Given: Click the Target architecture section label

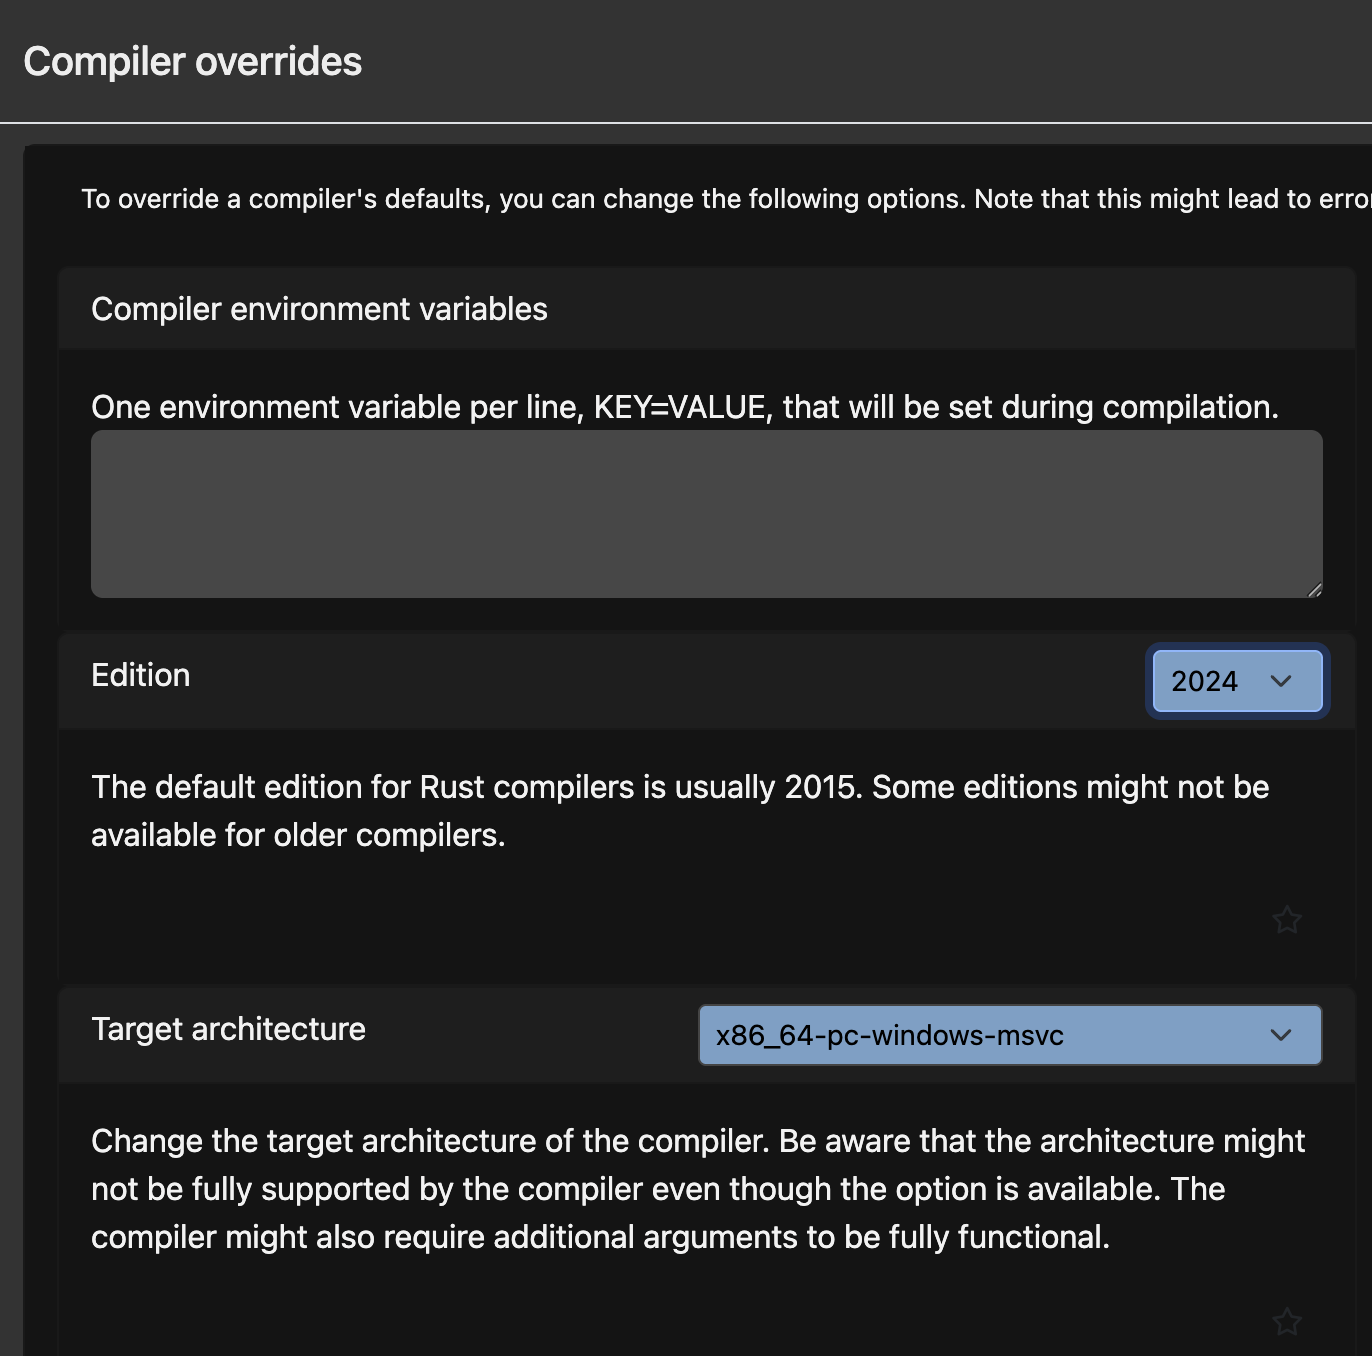Looking at the screenshot, I should tap(228, 1029).
